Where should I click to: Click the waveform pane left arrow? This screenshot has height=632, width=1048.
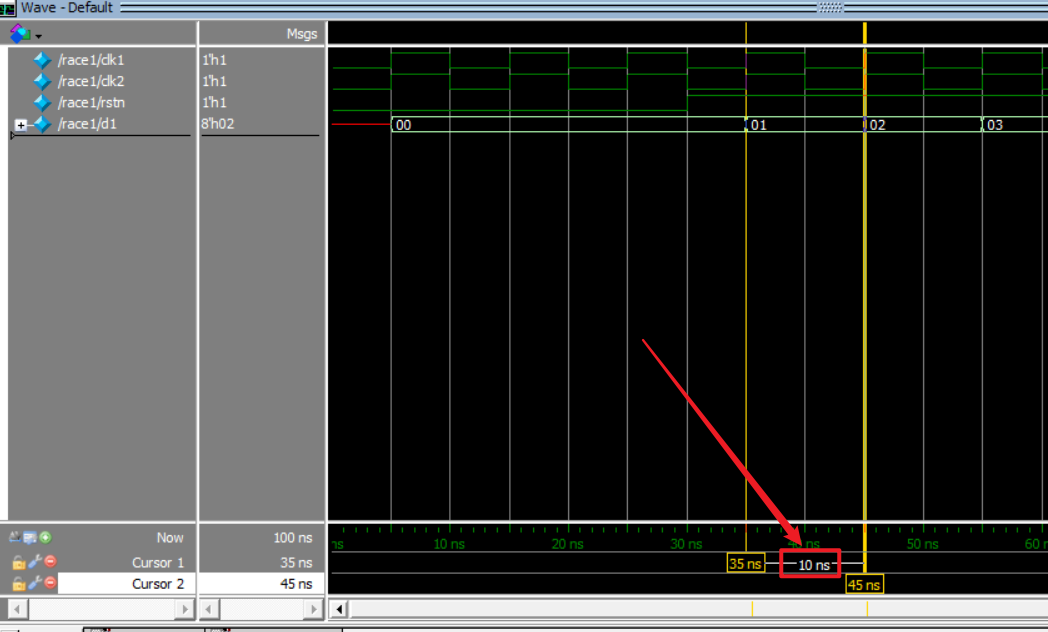(x=339, y=609)
